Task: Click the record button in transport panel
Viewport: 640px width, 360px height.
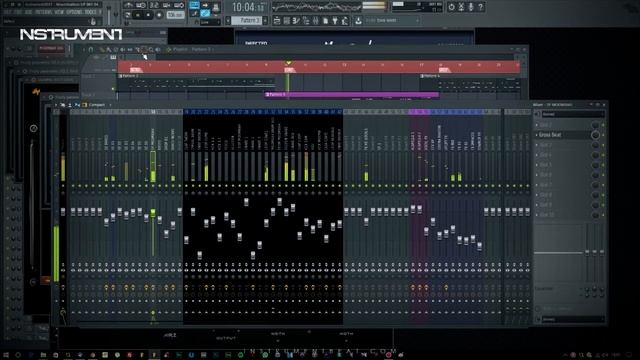Action: tap(159, 15)
